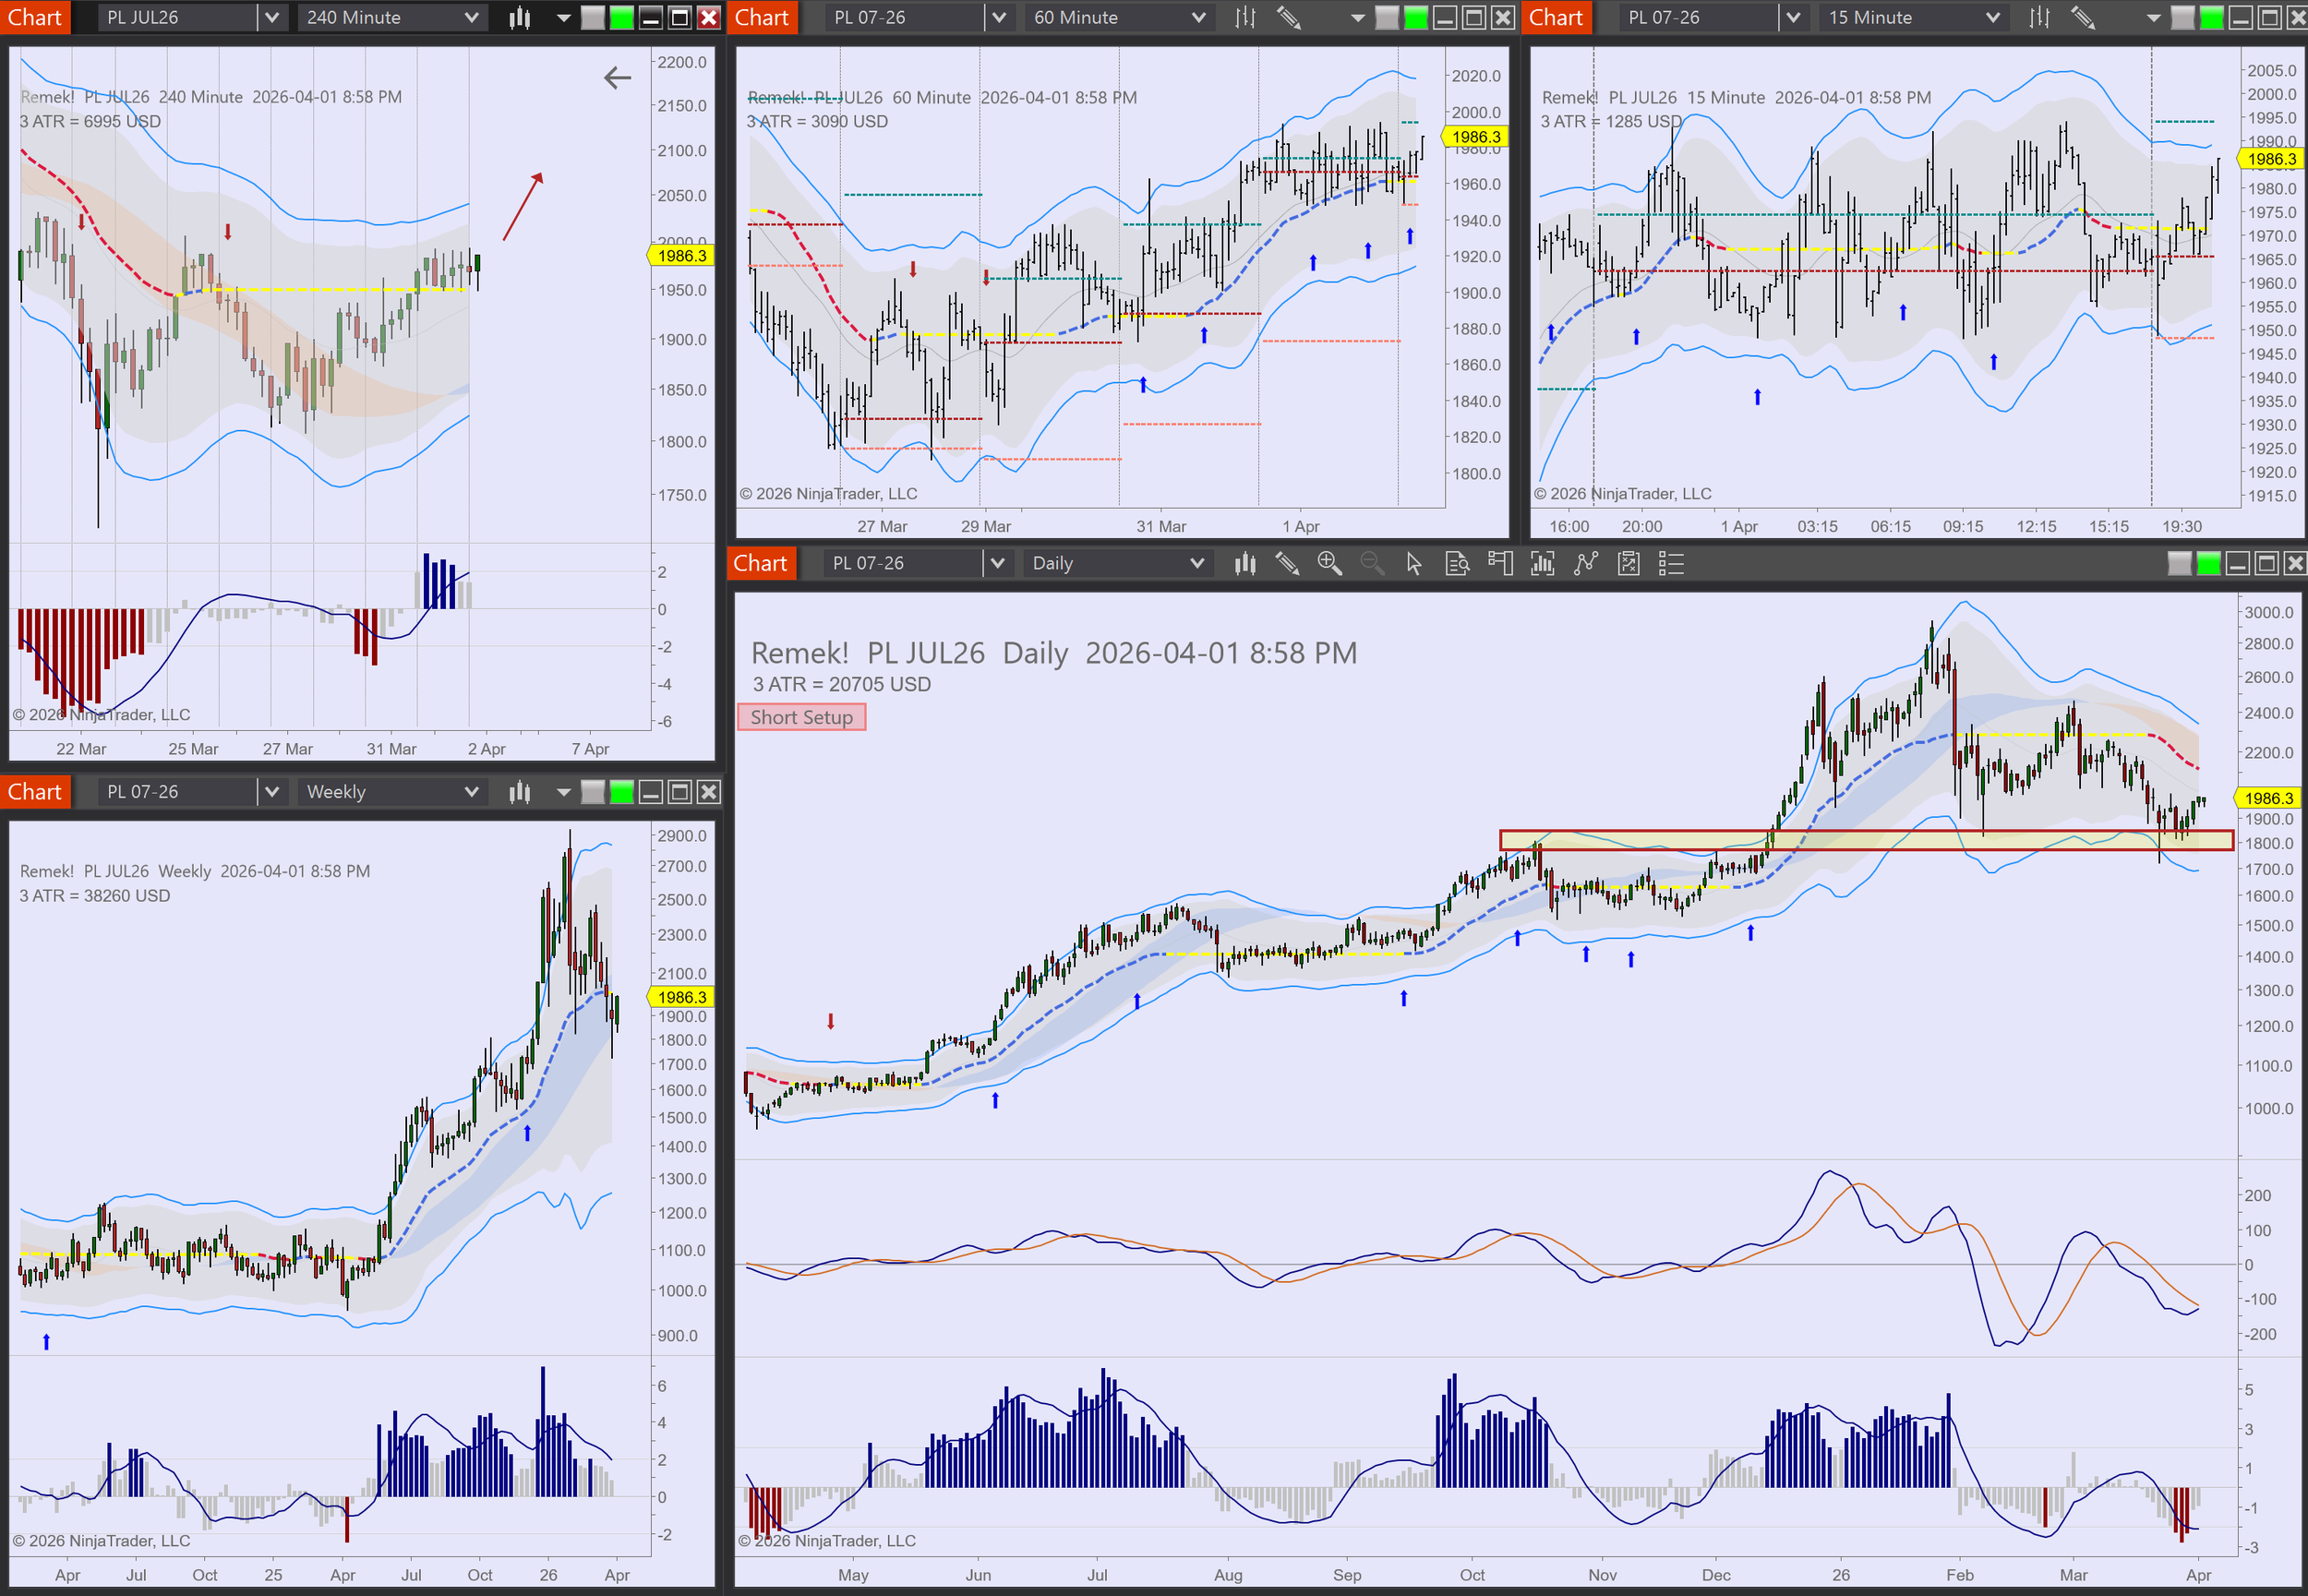The image size is (2308, 1596).
Task: Click the Short Setup label on Daily chart
Action: (801, 717)
